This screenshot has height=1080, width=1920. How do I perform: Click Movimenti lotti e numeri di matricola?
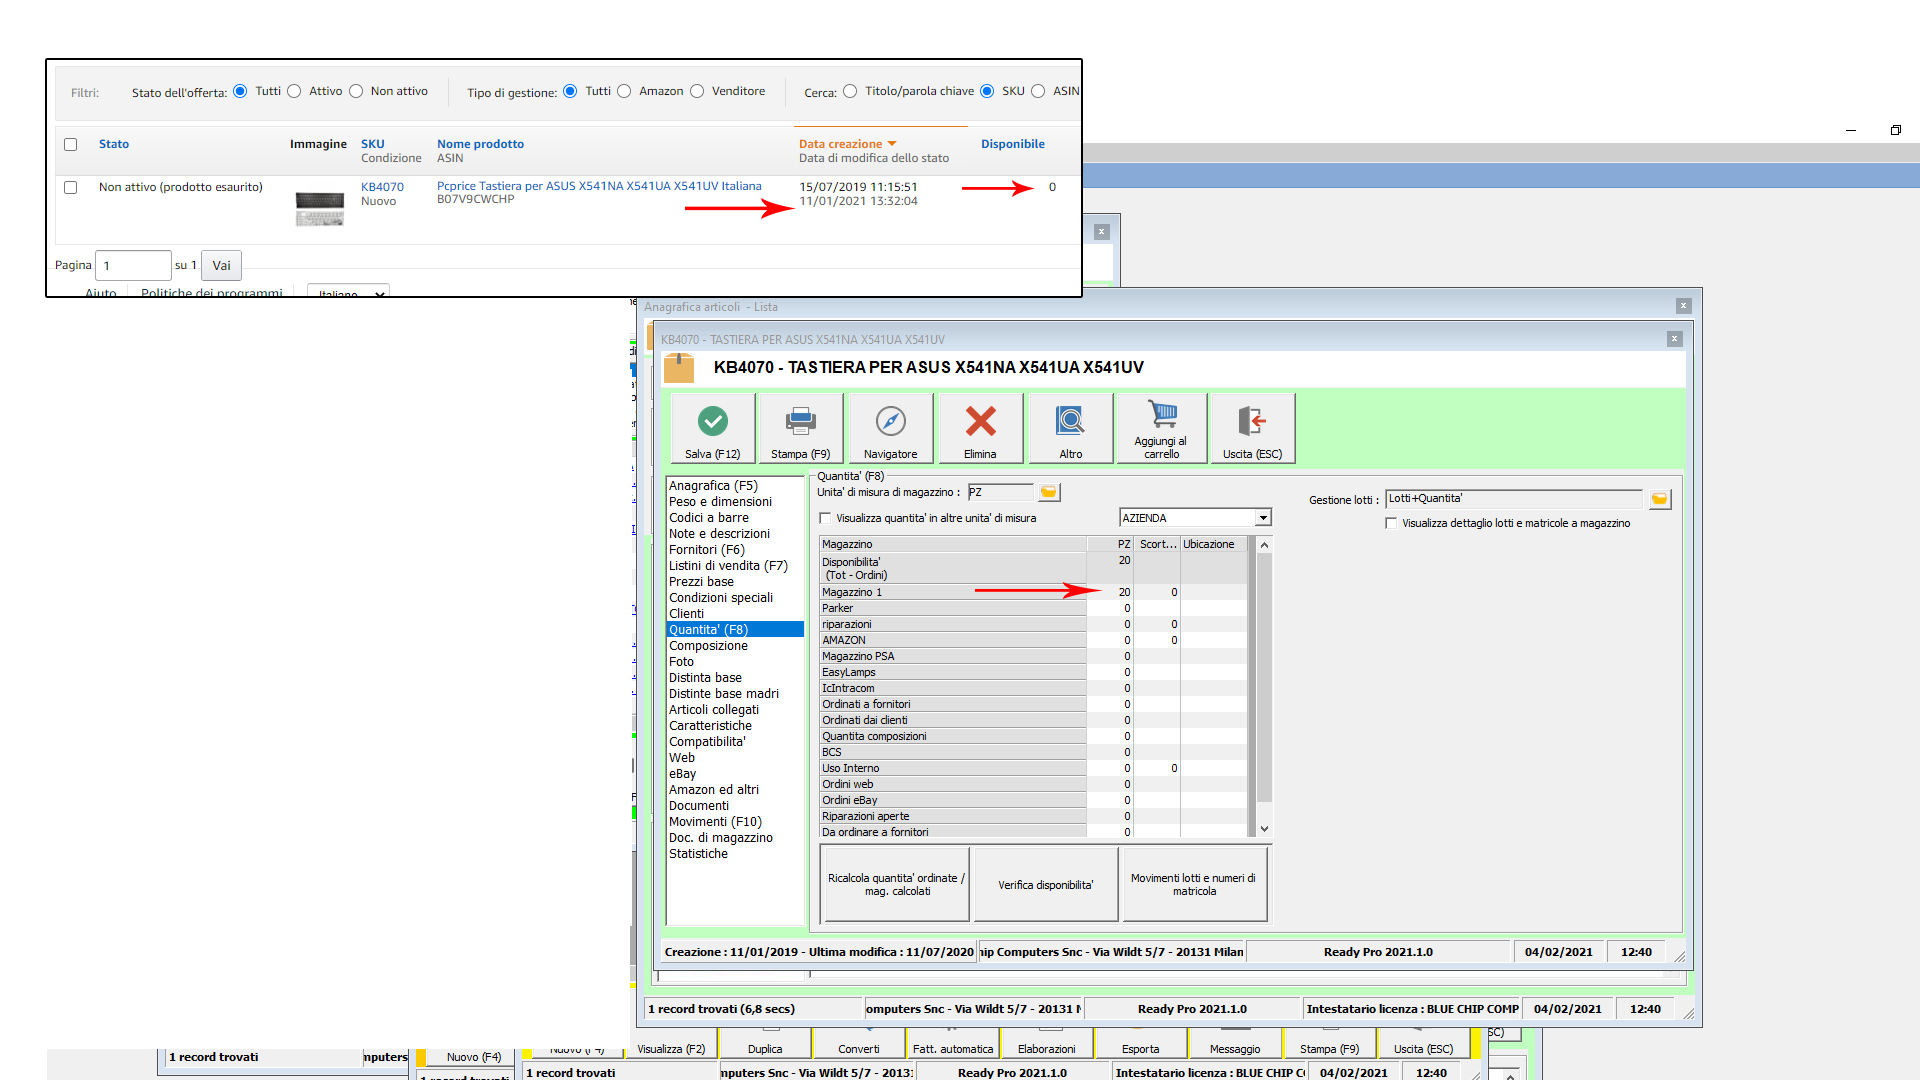[x=1194, y=884]
